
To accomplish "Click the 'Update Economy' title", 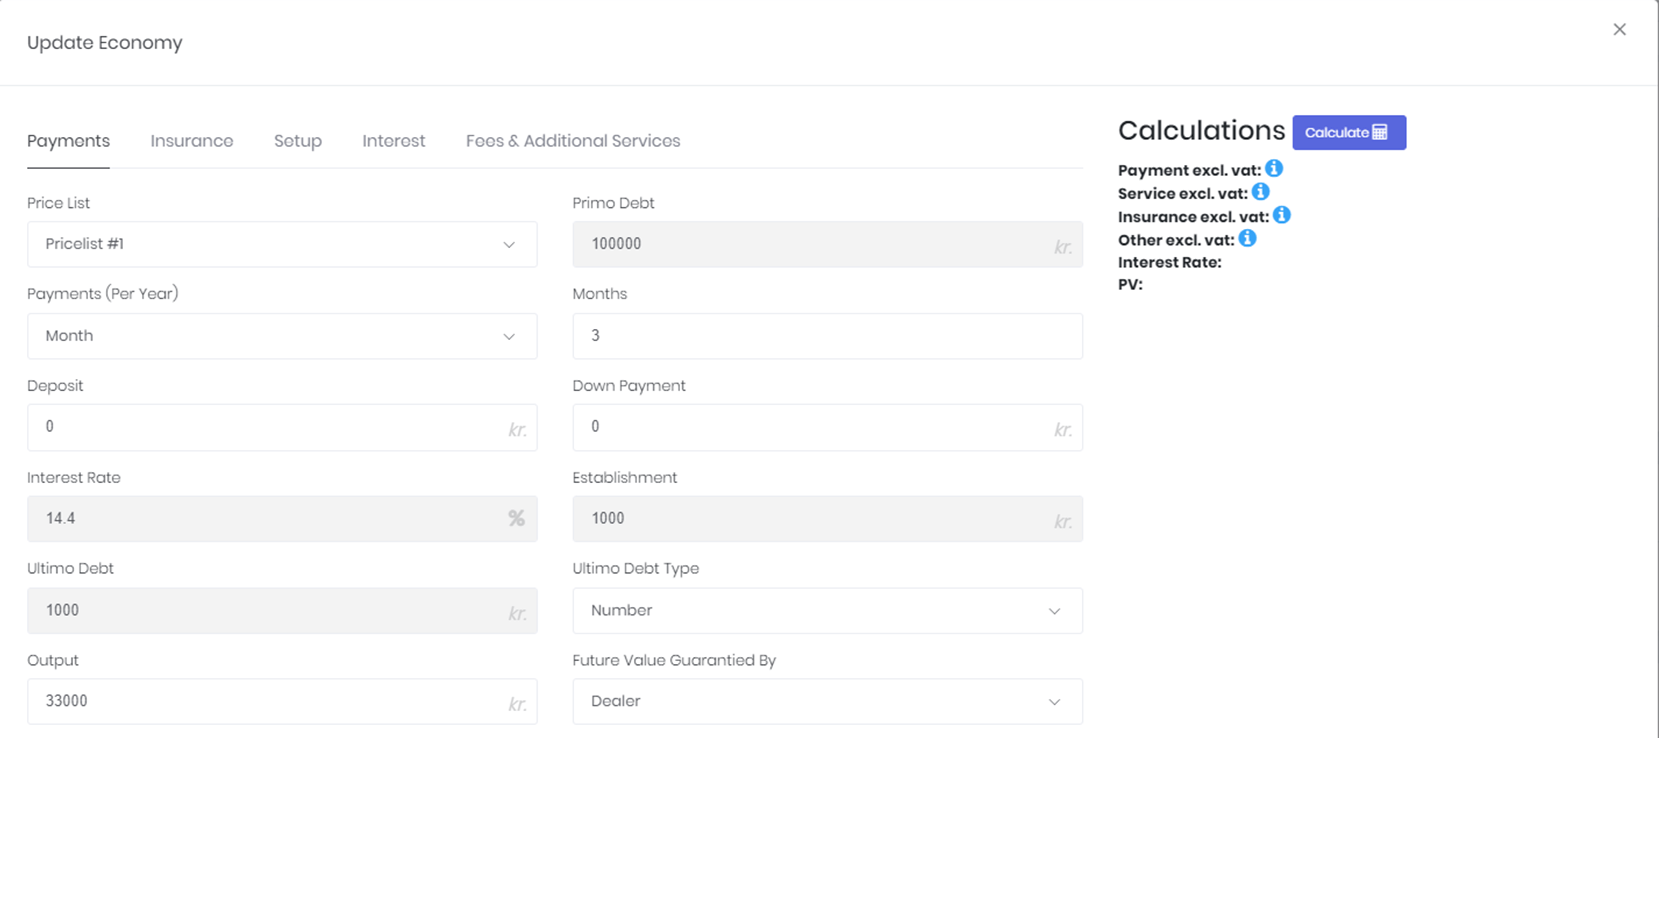I will (x=105, y=43).
